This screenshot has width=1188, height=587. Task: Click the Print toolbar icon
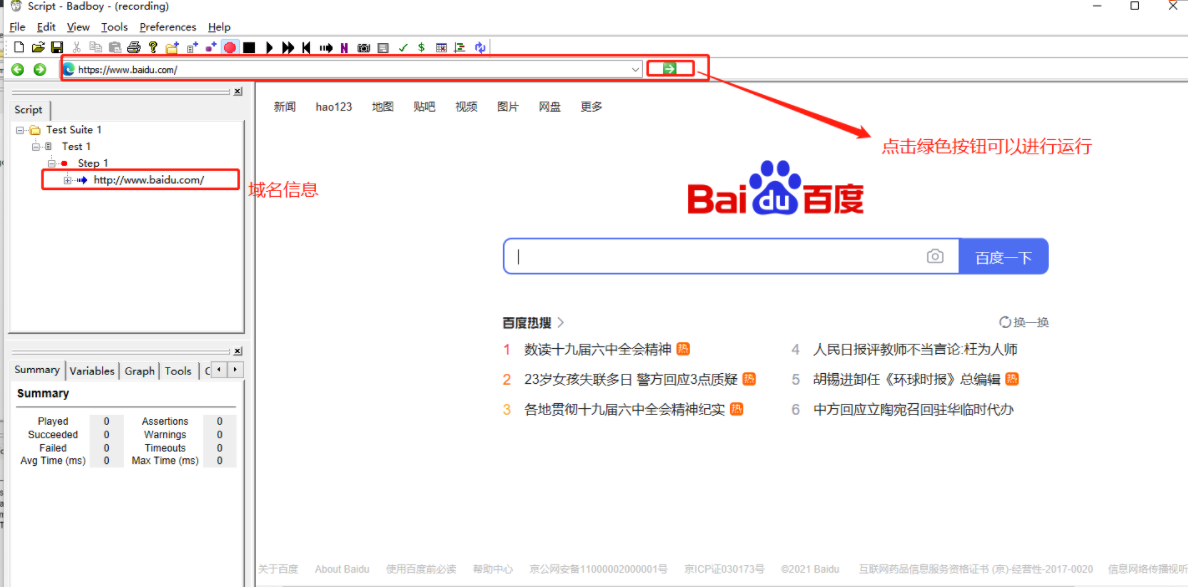click(134, 48)
